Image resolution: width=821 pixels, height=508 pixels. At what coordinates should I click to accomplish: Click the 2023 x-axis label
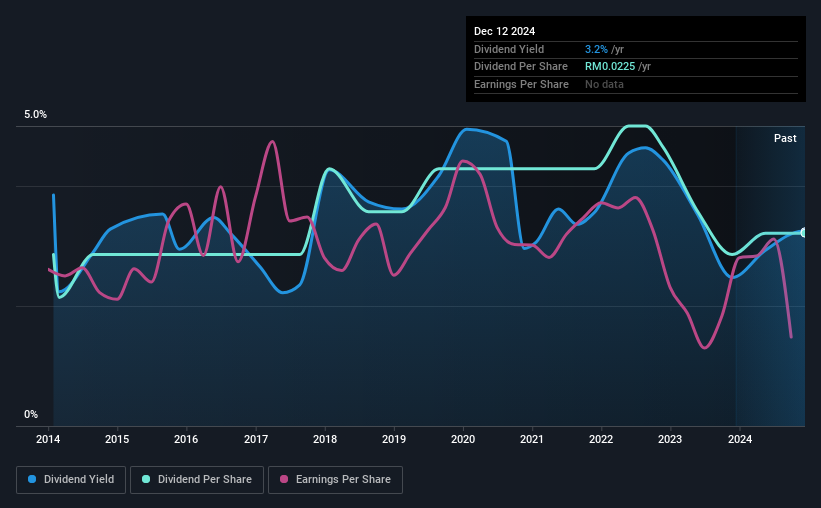point(670,439)
